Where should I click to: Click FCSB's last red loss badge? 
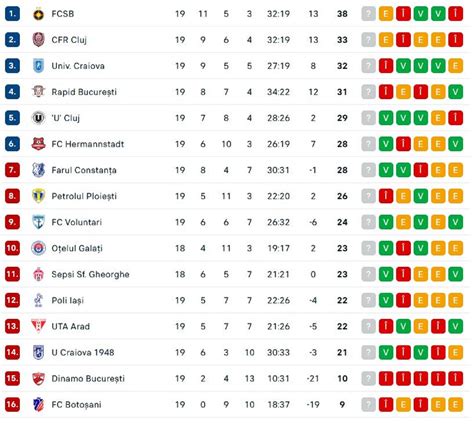pos(455,14)
